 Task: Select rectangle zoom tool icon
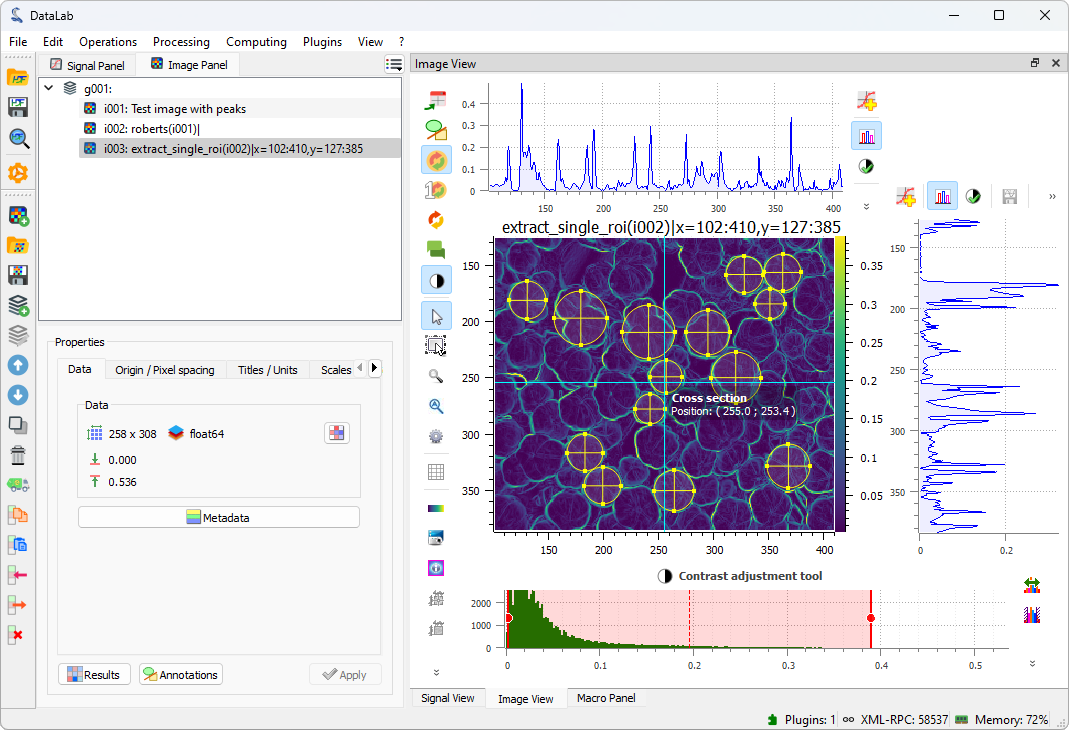coord(436,346)
